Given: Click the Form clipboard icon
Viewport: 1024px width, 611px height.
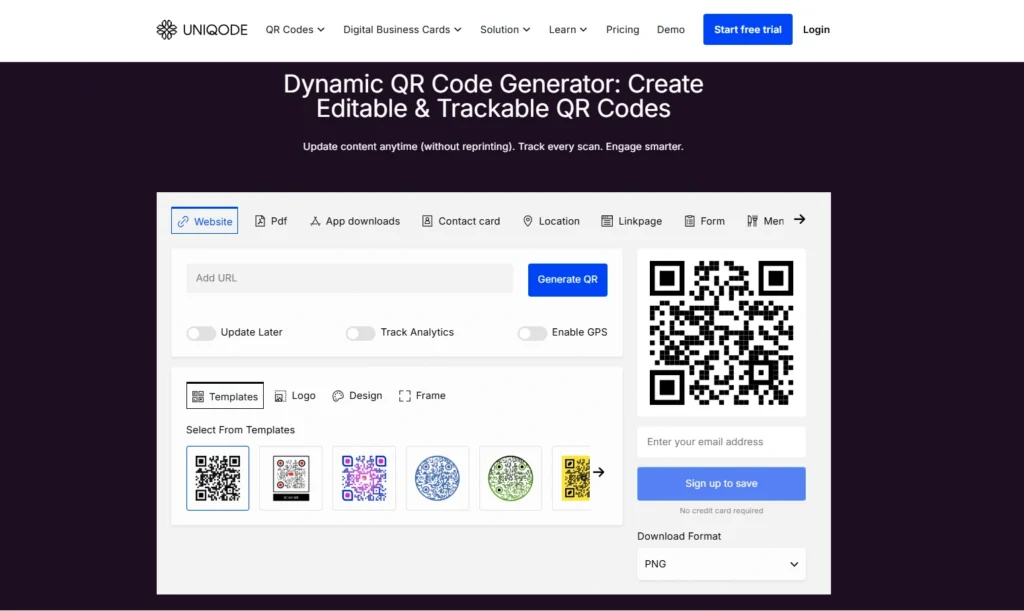Looking at the screenshot, I should tap(690, 221).
